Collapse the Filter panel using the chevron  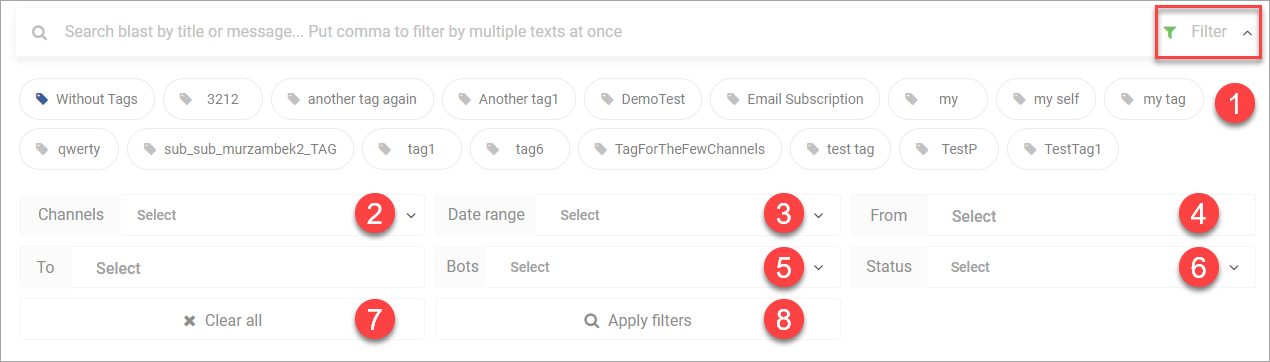[x=1247, y=33]
